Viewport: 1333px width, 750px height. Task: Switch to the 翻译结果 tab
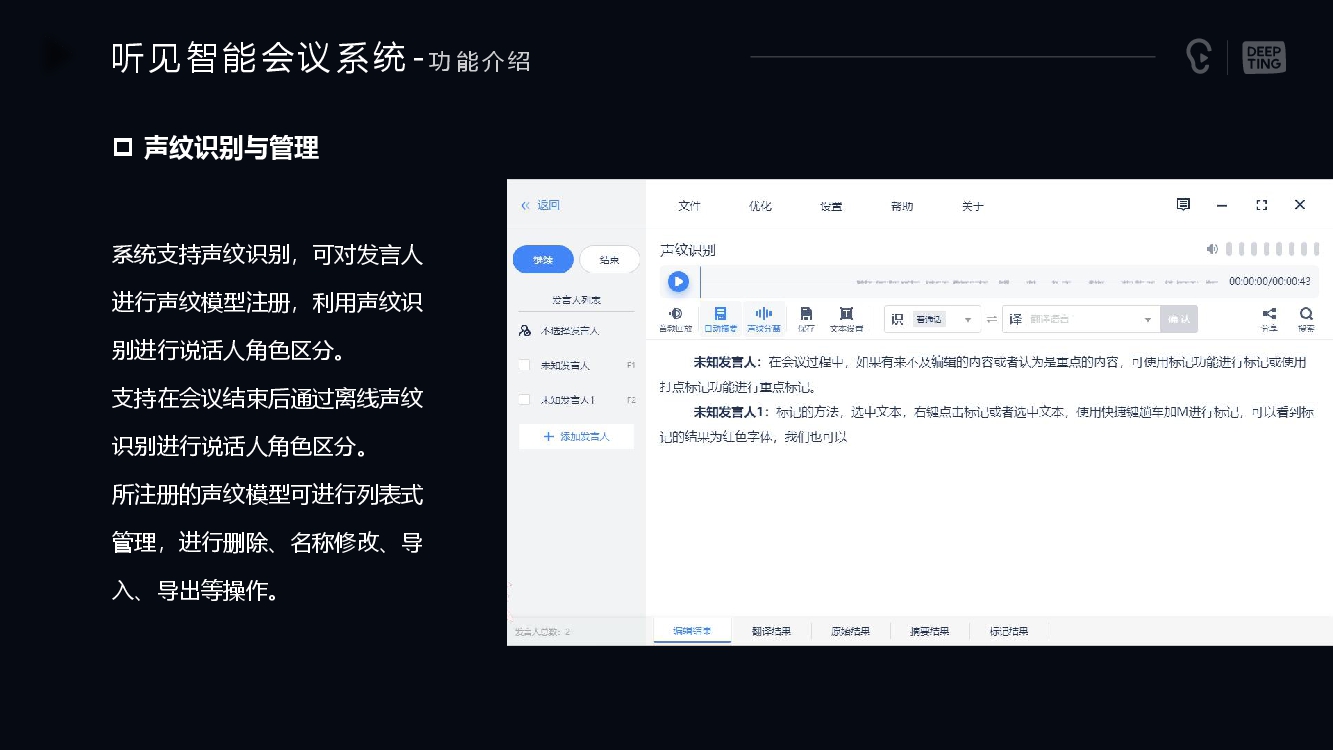(x=771, y=630)
